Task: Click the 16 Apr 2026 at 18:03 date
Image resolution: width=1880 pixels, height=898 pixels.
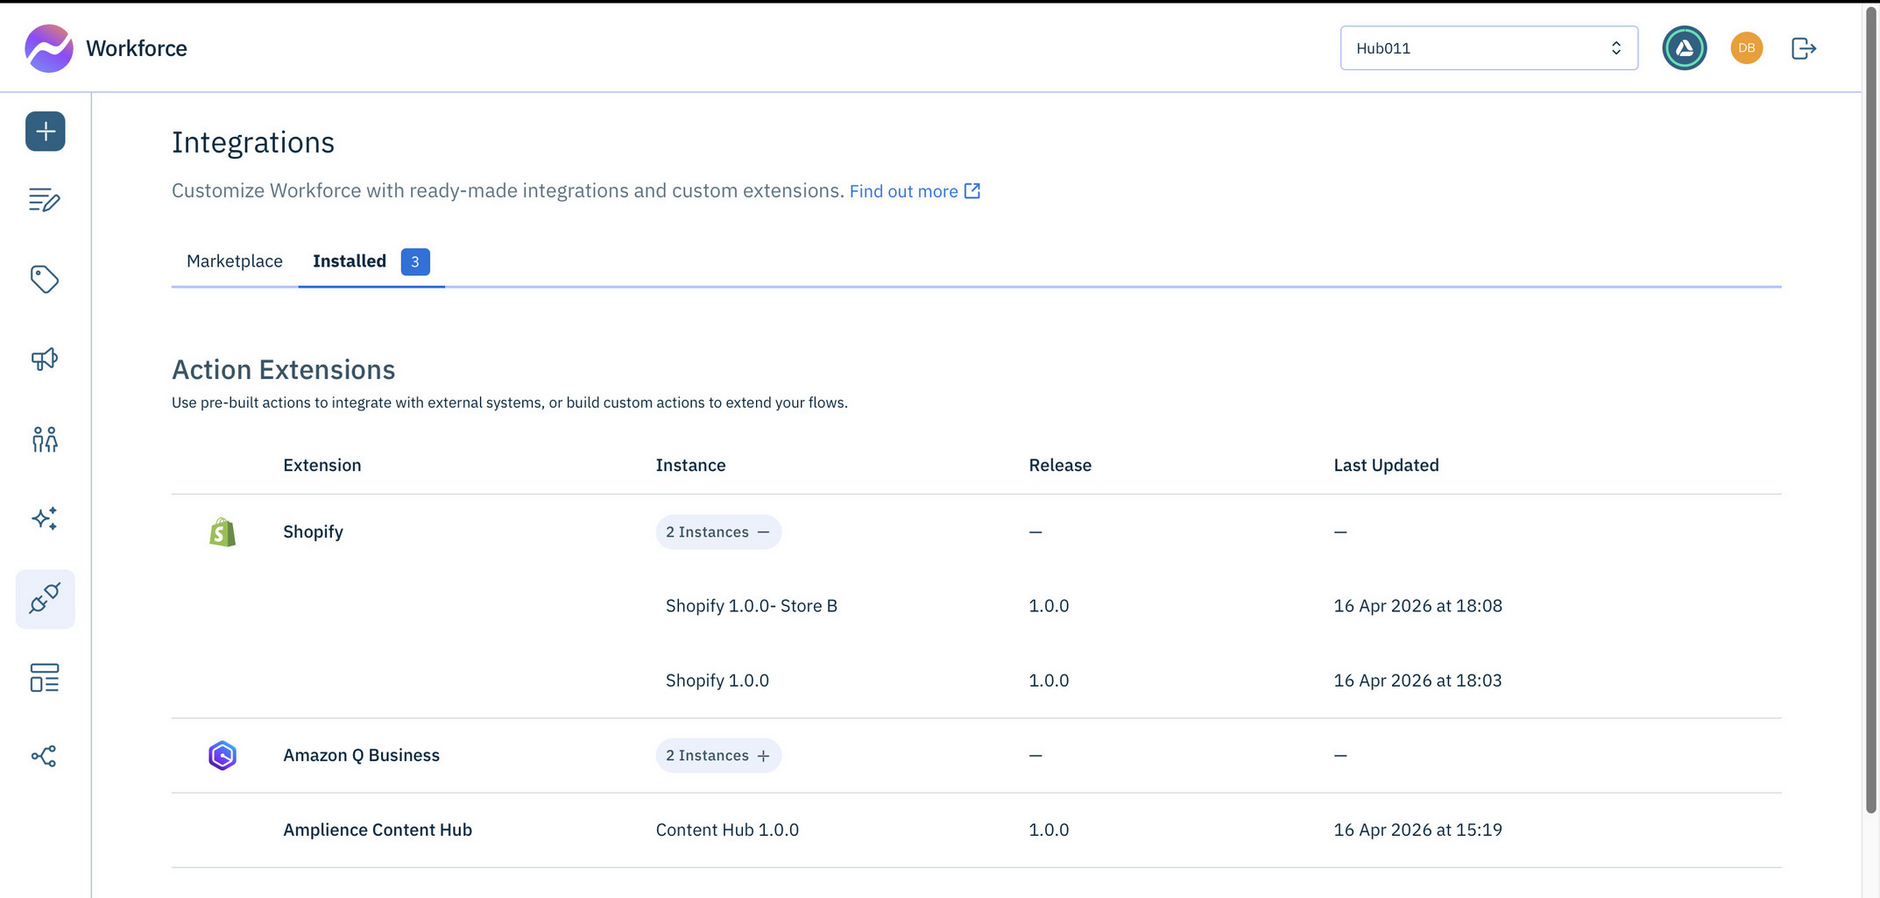Action: pos(1418,681)
